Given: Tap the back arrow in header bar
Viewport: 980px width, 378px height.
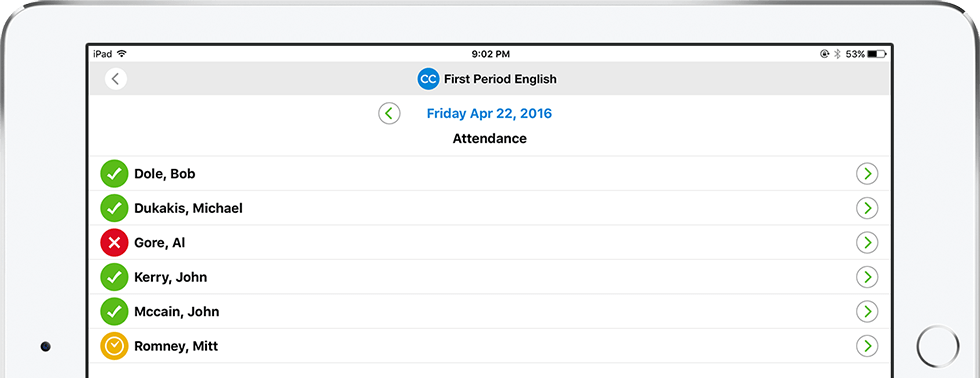Looking at the screenshot, I should 116,79.
